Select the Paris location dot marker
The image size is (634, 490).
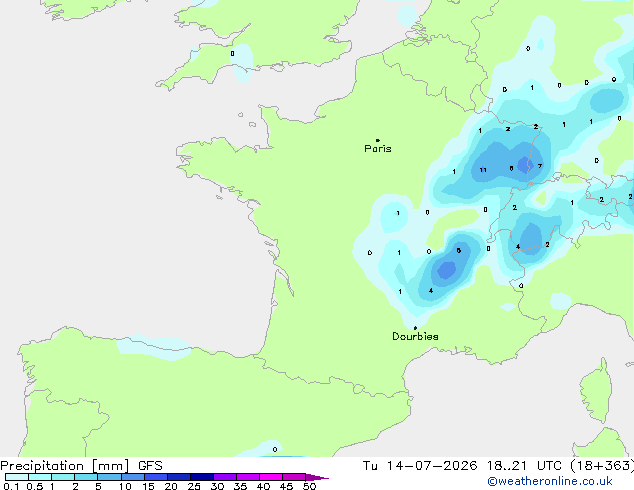[378, 140]
